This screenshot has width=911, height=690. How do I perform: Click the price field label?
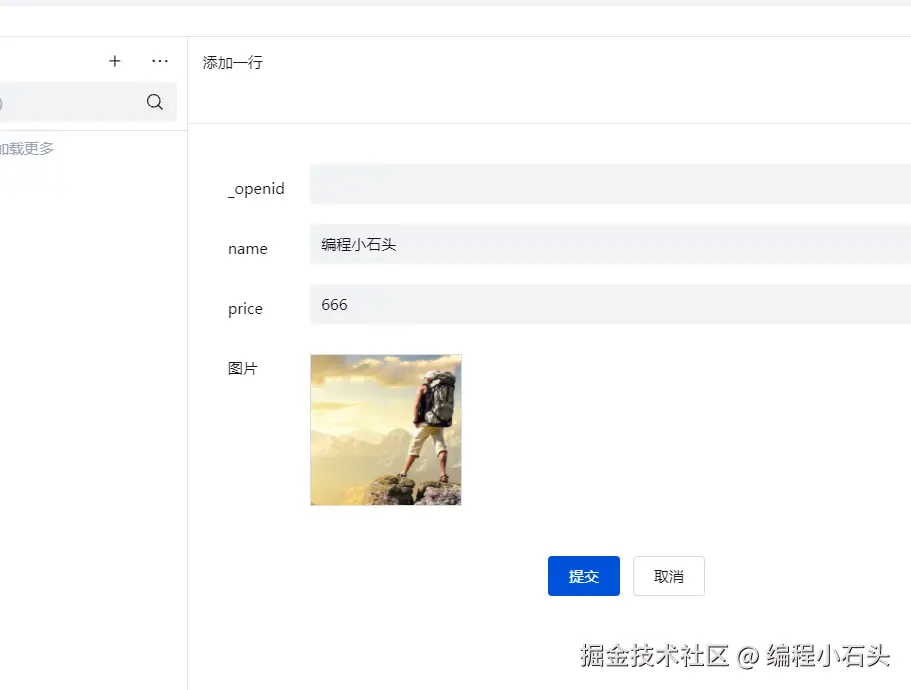[x=245, y=309]
